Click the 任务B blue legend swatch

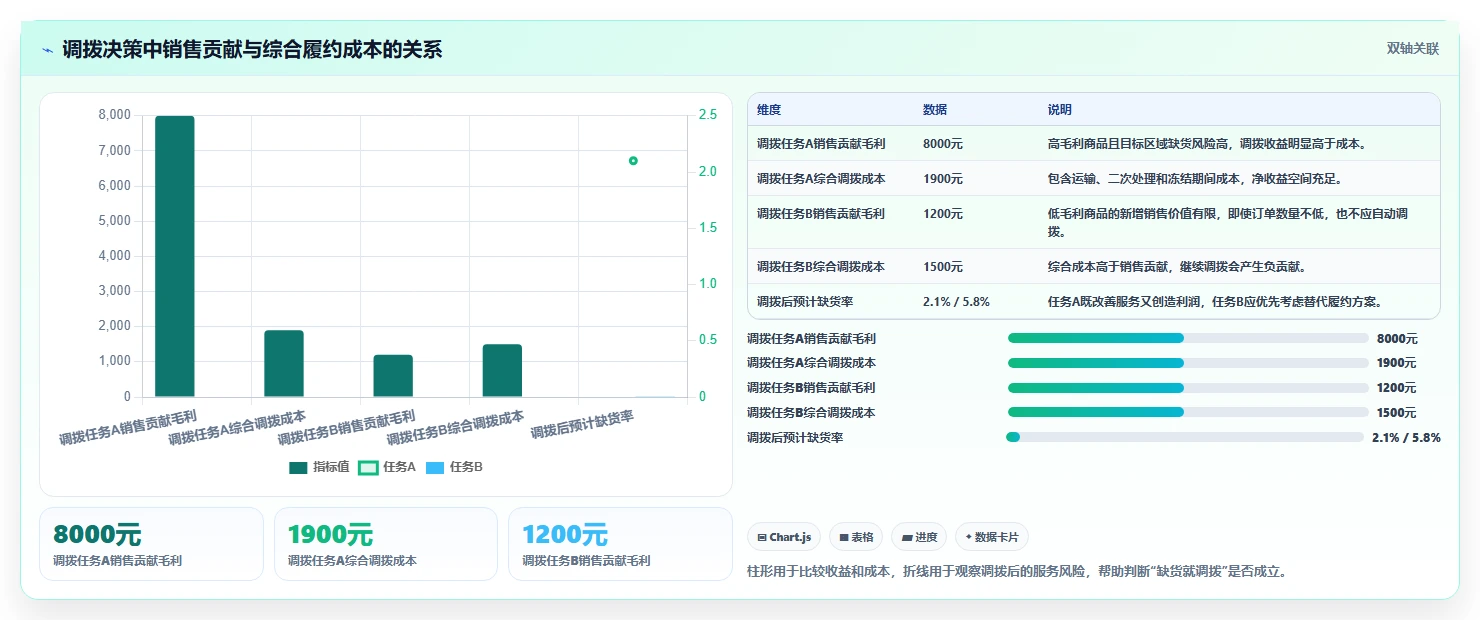(435, 467)
